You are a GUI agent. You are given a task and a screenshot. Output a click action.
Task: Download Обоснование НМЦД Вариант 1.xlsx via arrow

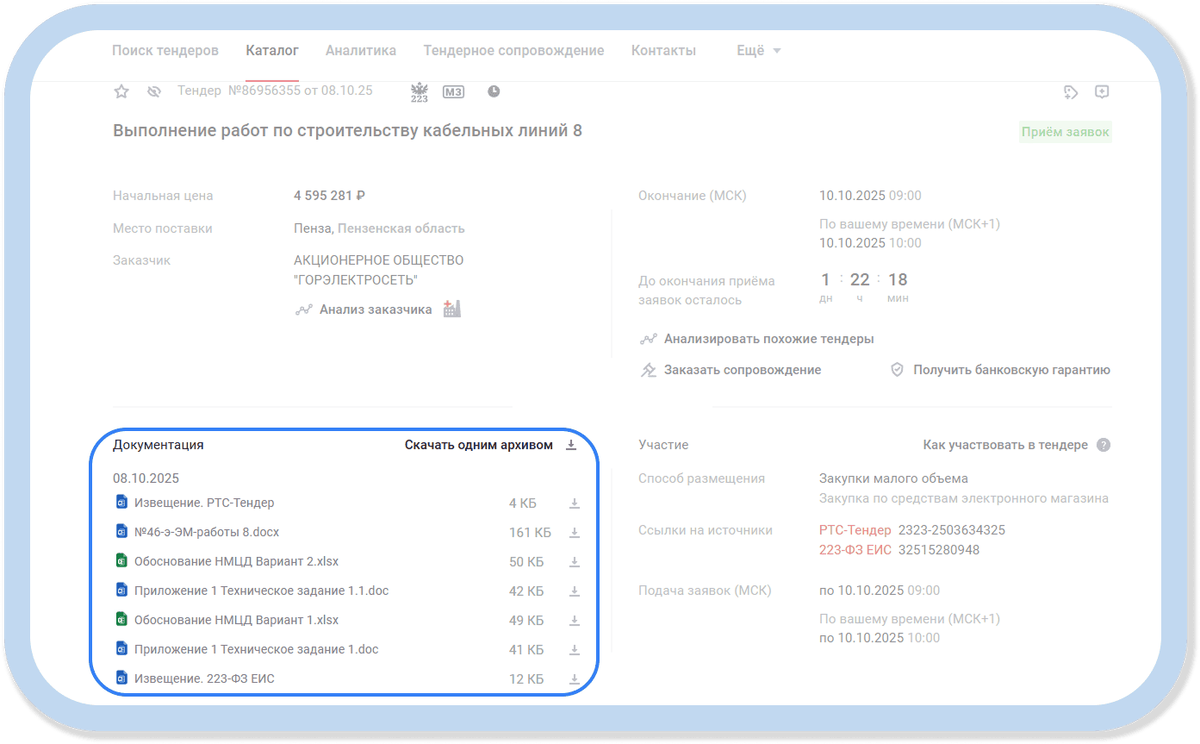tap(575, 620)
